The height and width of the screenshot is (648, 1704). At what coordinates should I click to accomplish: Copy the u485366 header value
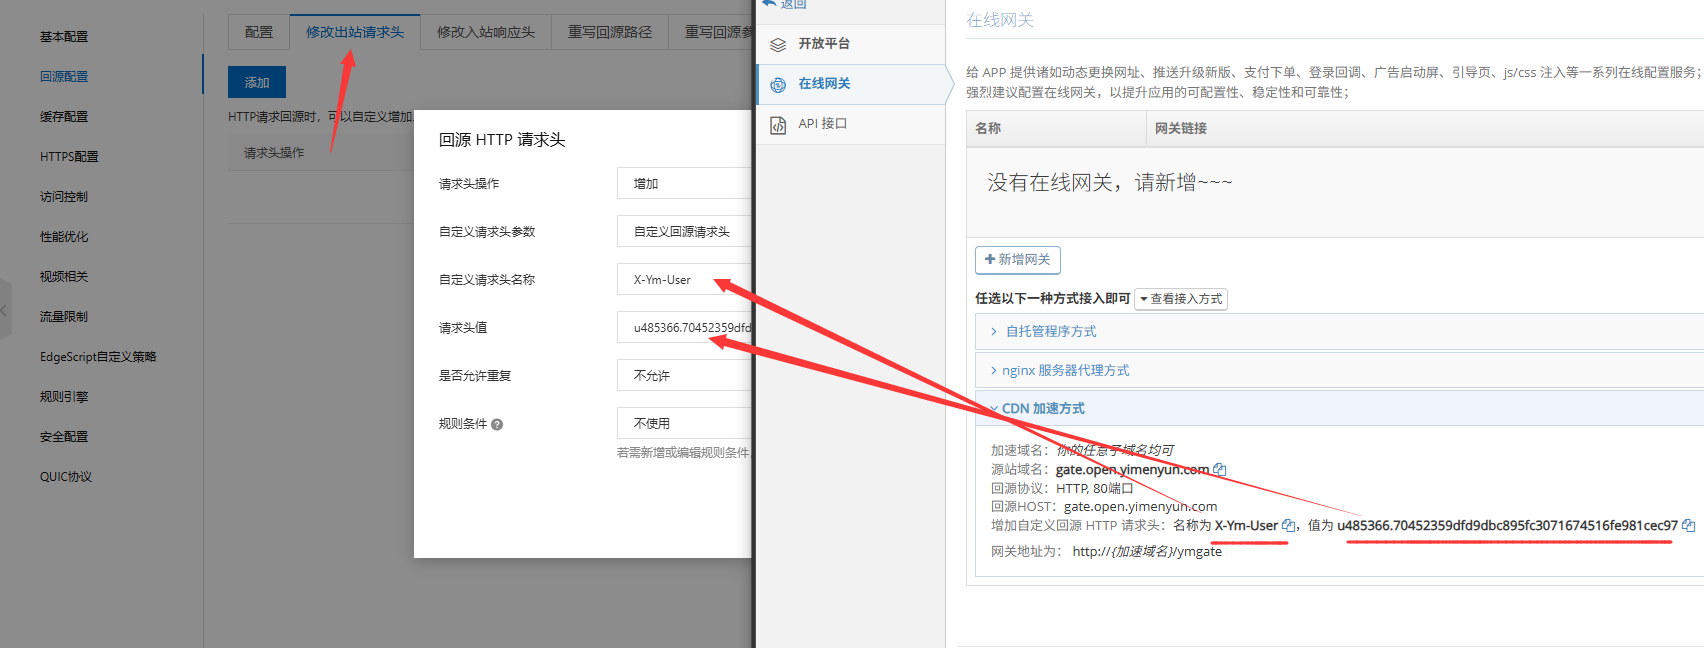click(1688, 526)
